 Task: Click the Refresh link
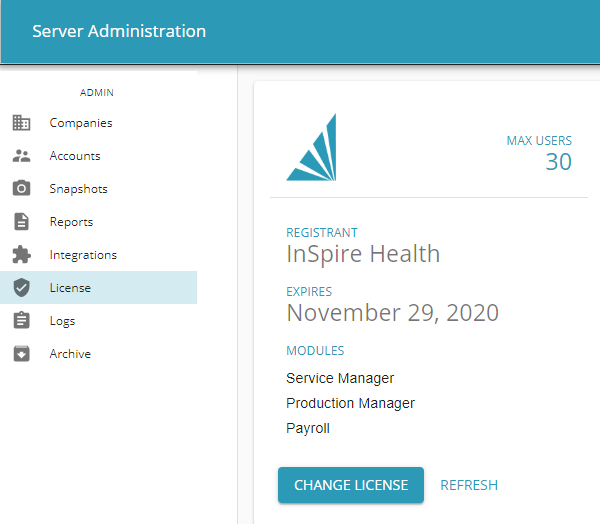[469, 485]
